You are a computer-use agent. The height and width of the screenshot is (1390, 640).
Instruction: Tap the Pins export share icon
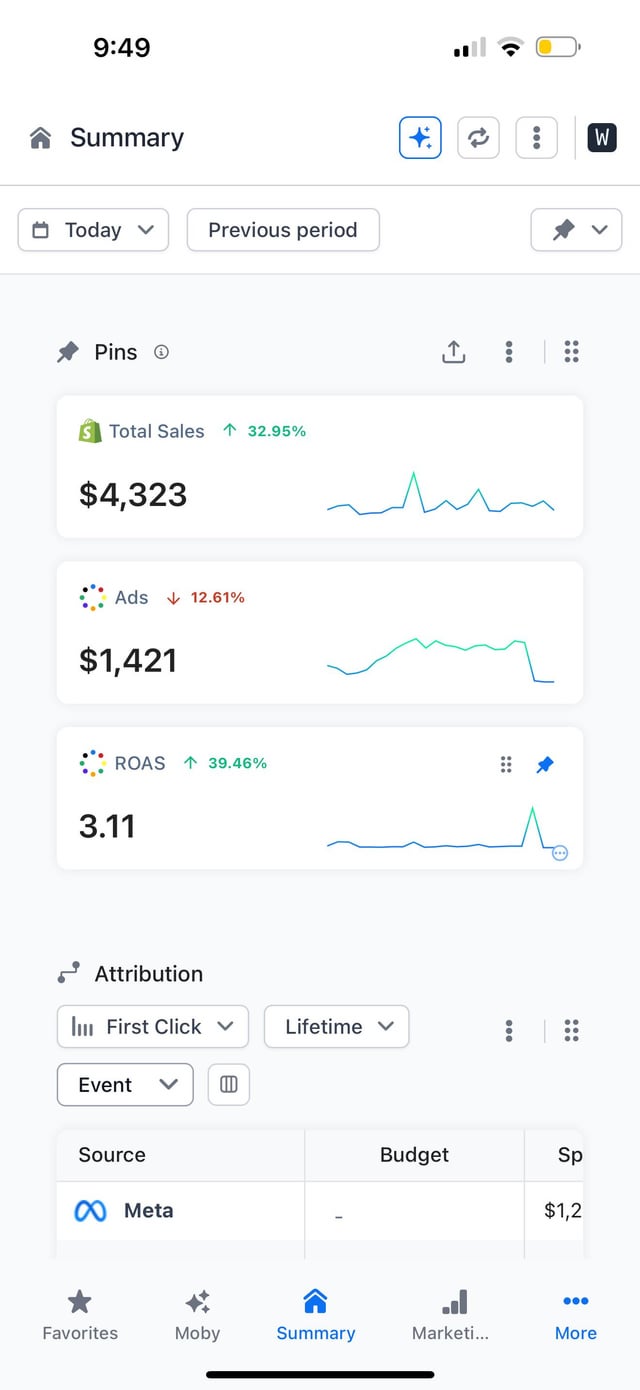pos(454,352)
